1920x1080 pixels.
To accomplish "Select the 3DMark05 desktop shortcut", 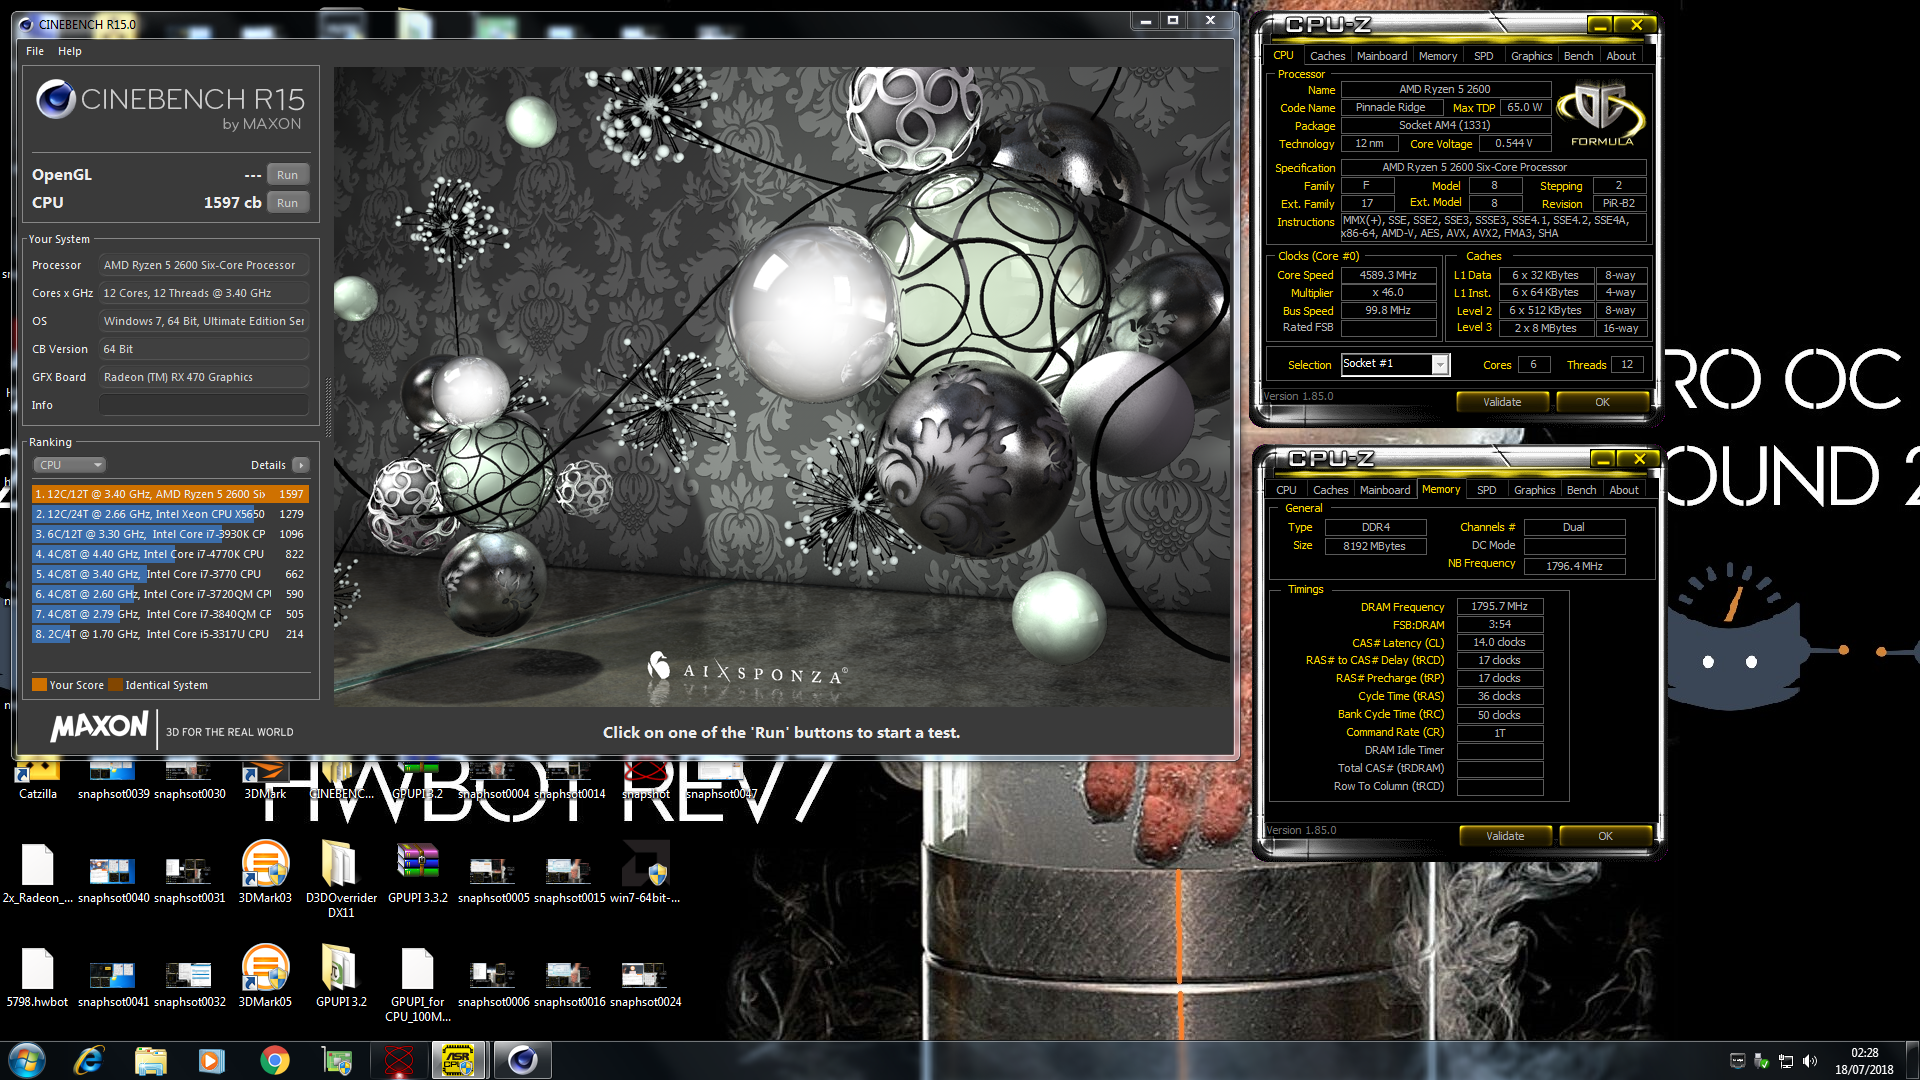I will 265,976.
